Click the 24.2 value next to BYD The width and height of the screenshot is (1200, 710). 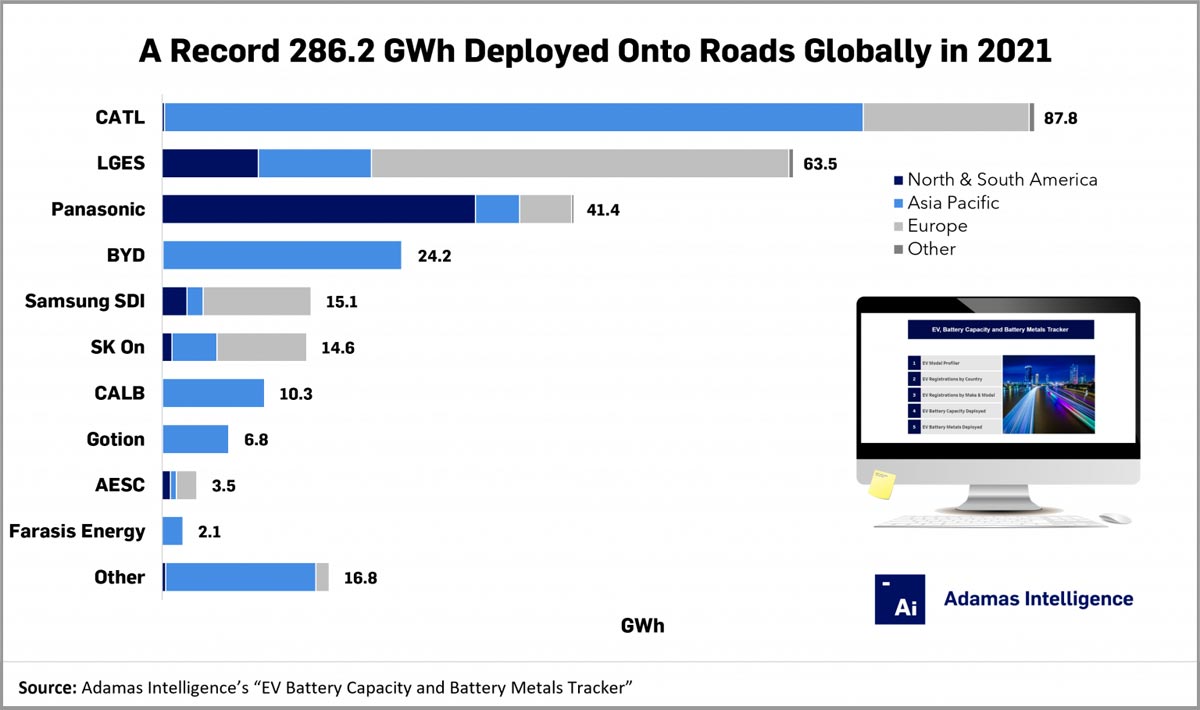coord(434,255)
